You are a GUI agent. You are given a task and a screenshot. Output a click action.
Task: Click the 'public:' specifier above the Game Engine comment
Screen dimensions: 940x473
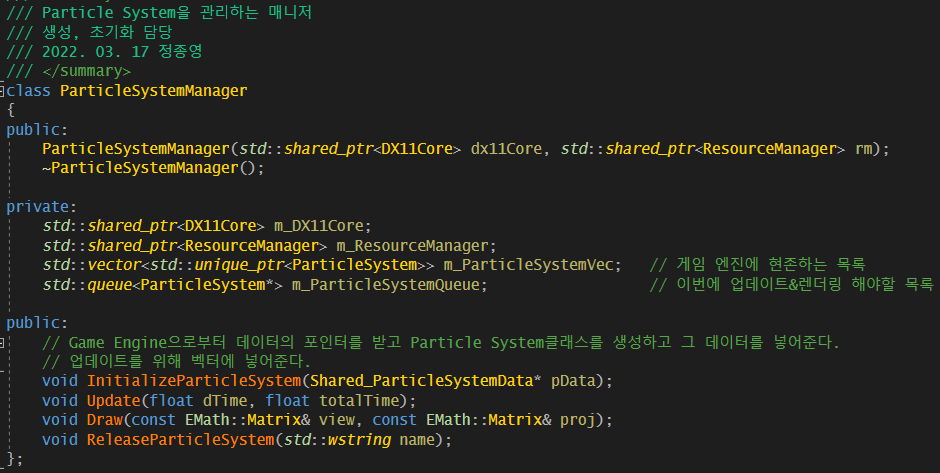[37, 323]
